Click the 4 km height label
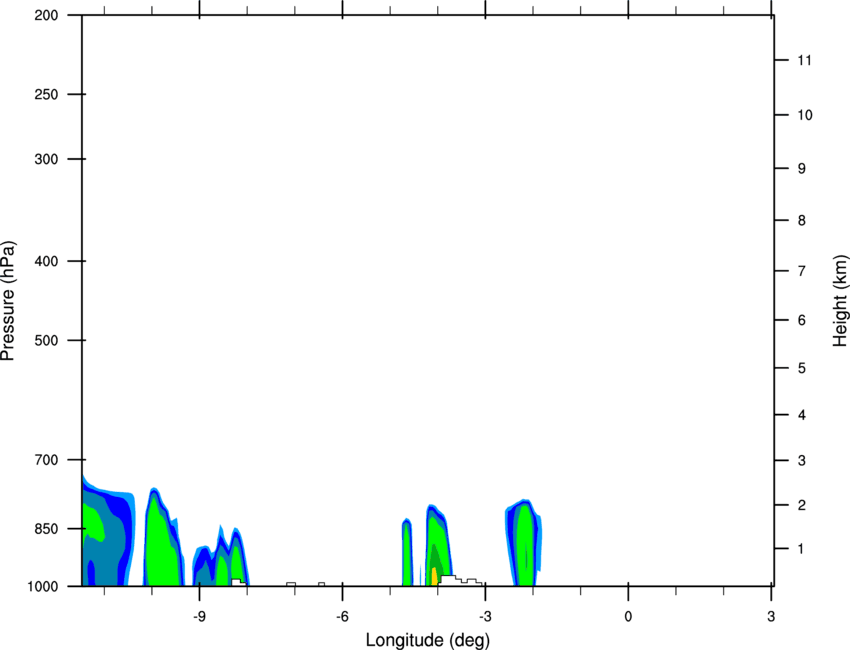850x650 pixels. [801, 415]
